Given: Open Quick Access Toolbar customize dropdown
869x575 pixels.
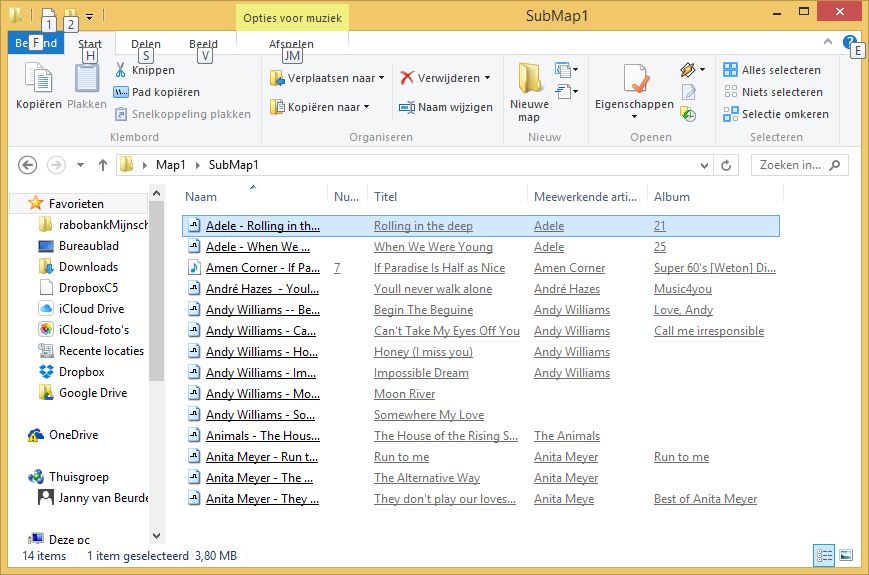Looking at the screenshot, I should (89, 17).
